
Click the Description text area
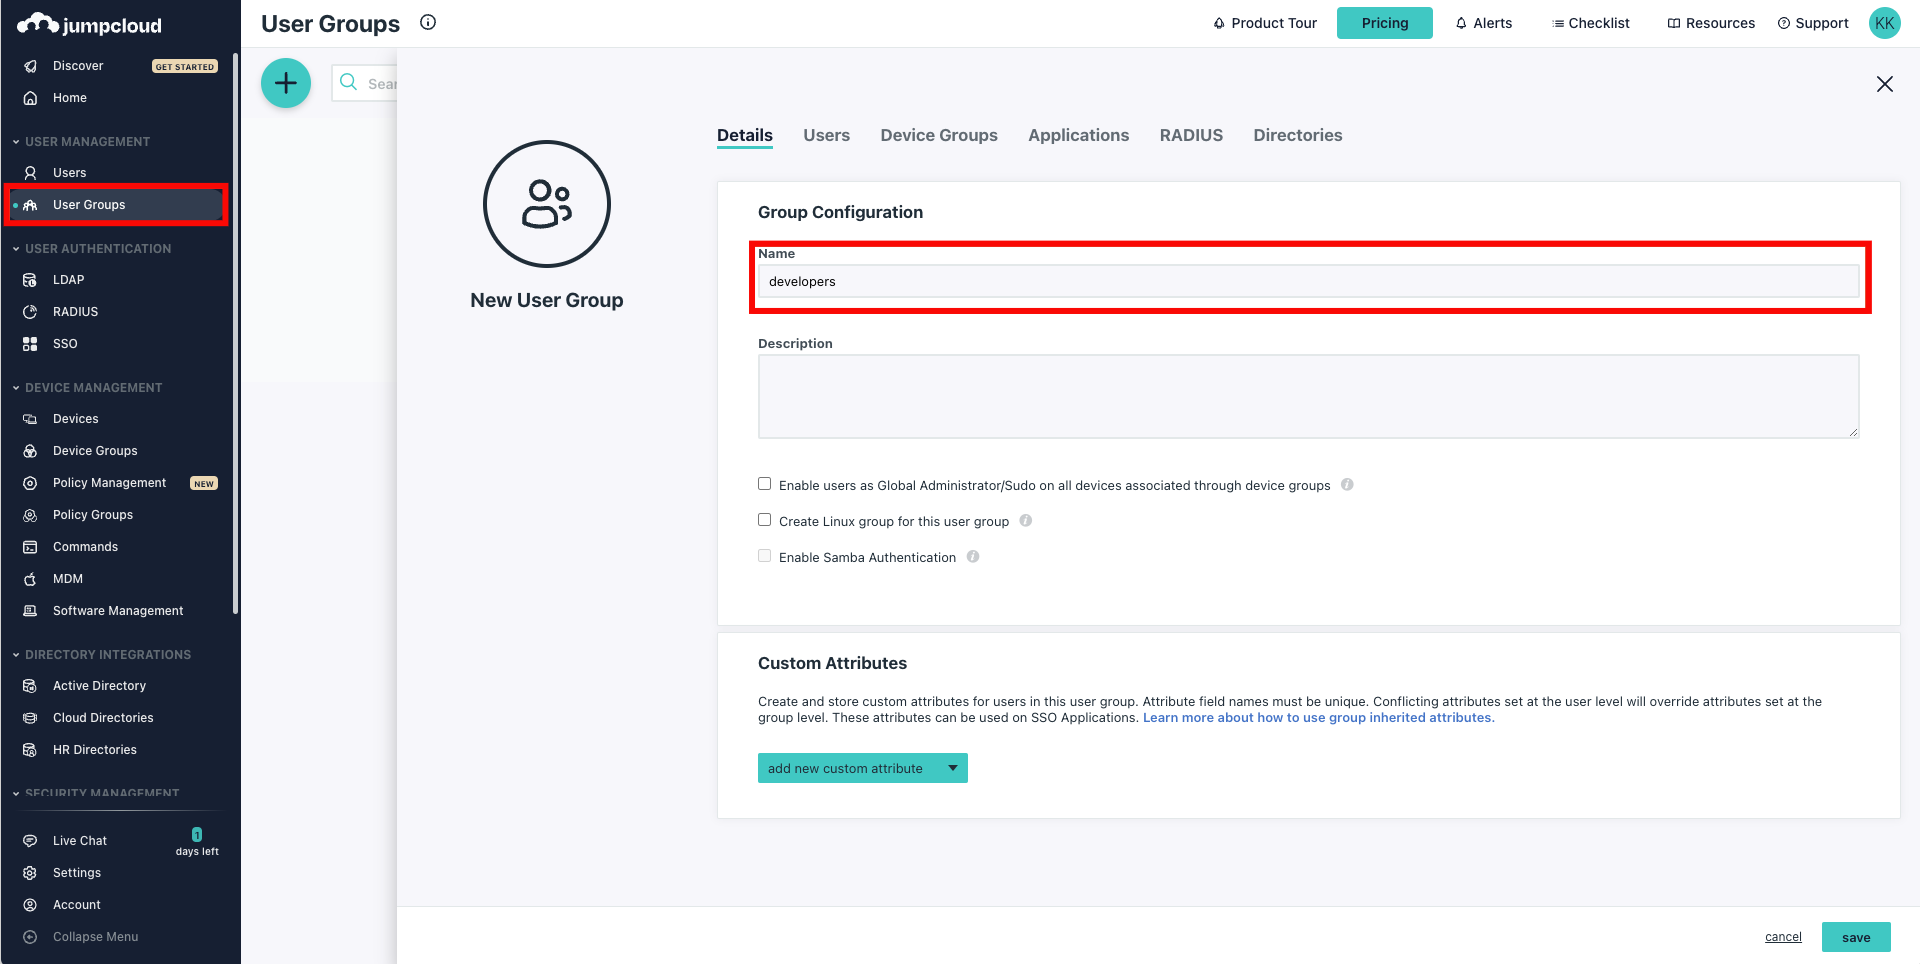[x=1308, y=396]
